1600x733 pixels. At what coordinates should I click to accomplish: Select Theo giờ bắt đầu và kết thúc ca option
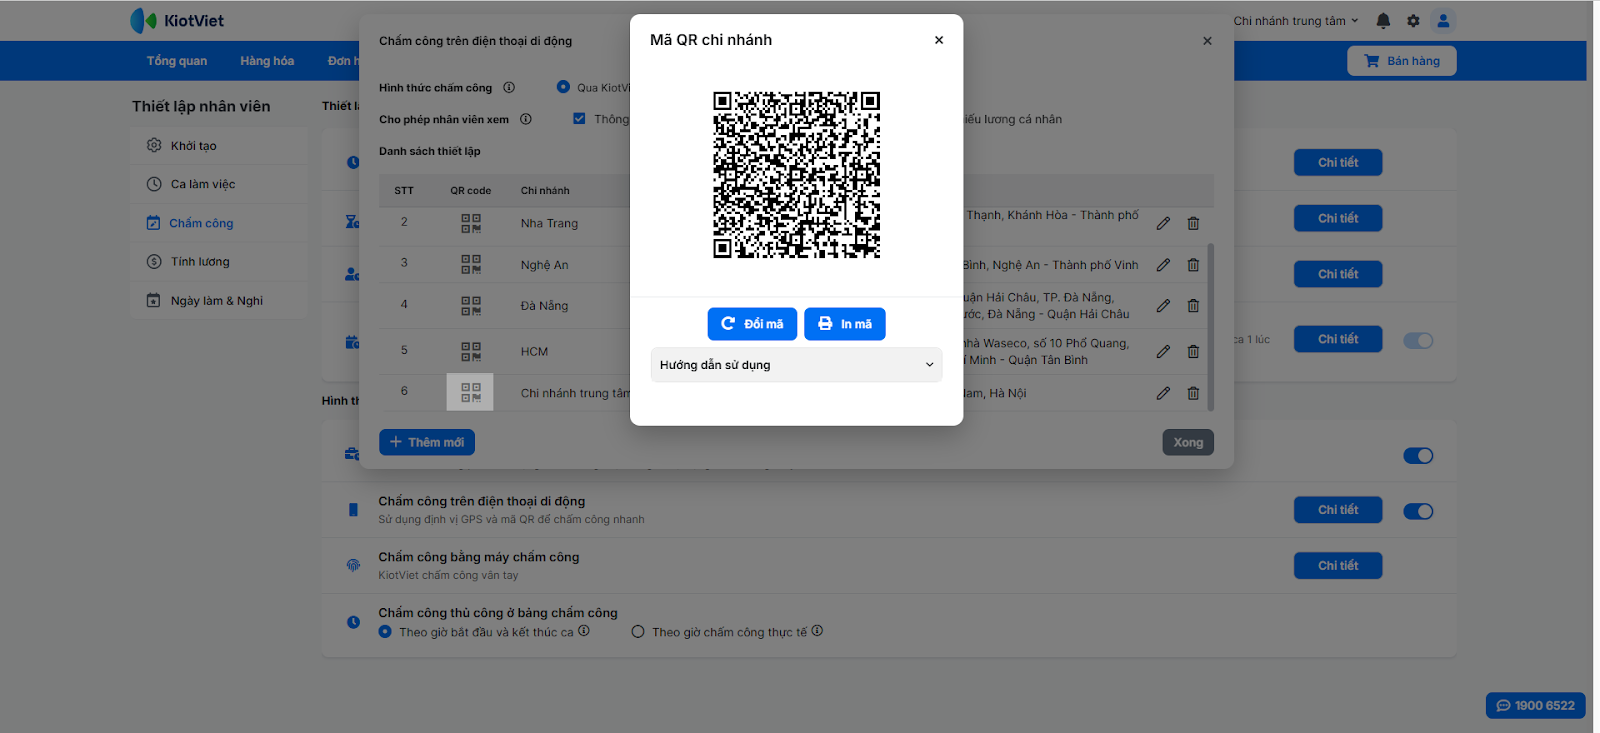pos(385,632)
